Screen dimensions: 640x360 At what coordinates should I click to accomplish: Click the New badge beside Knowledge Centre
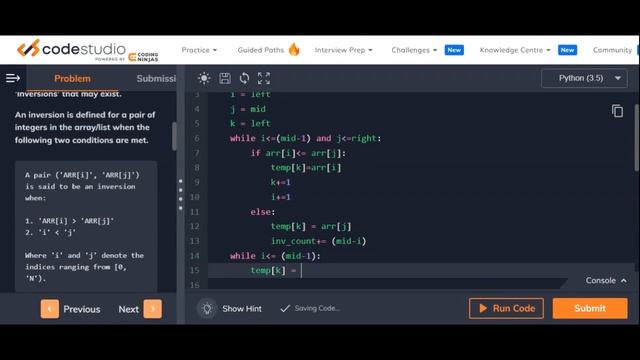pyautogui.click(x=567, y=50)
